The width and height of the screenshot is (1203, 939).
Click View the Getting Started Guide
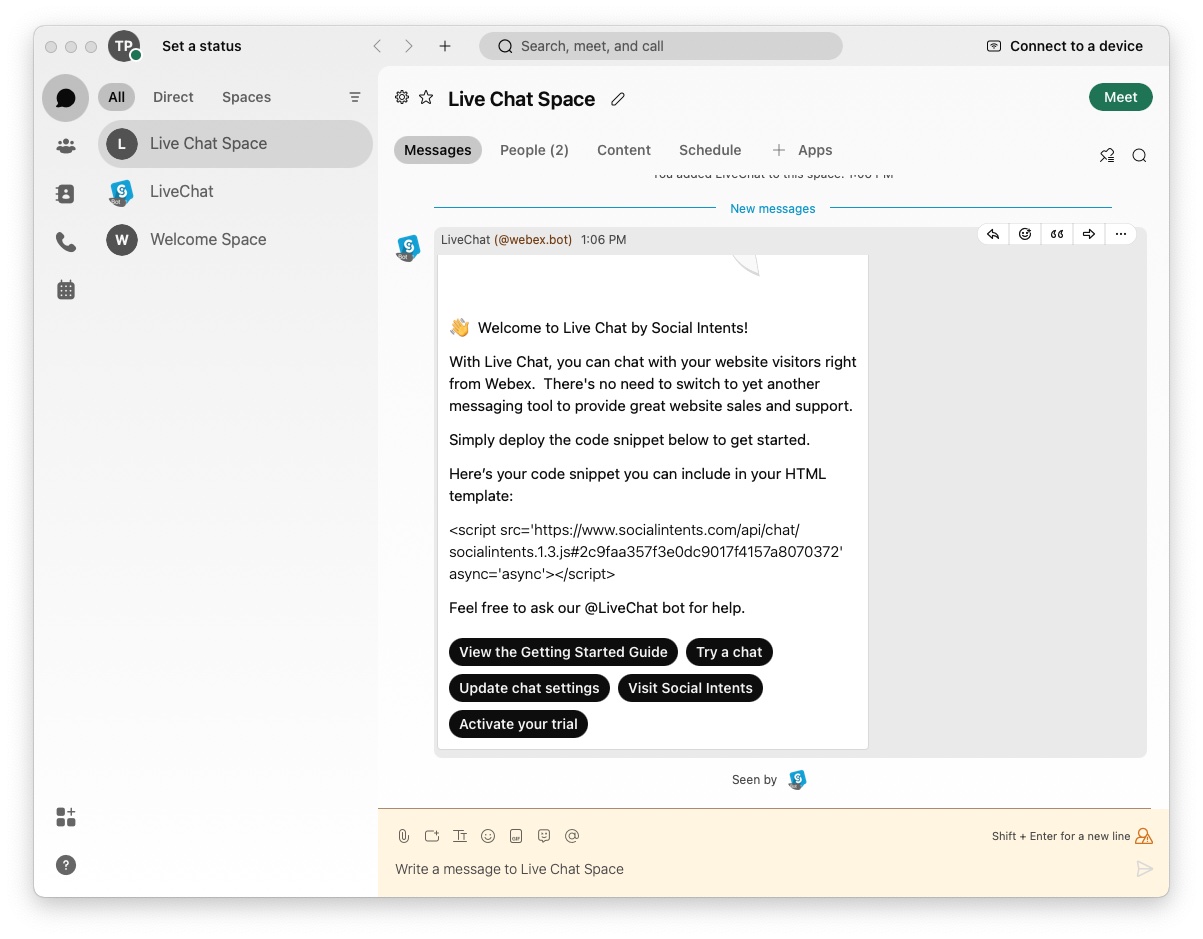point(563,652)
